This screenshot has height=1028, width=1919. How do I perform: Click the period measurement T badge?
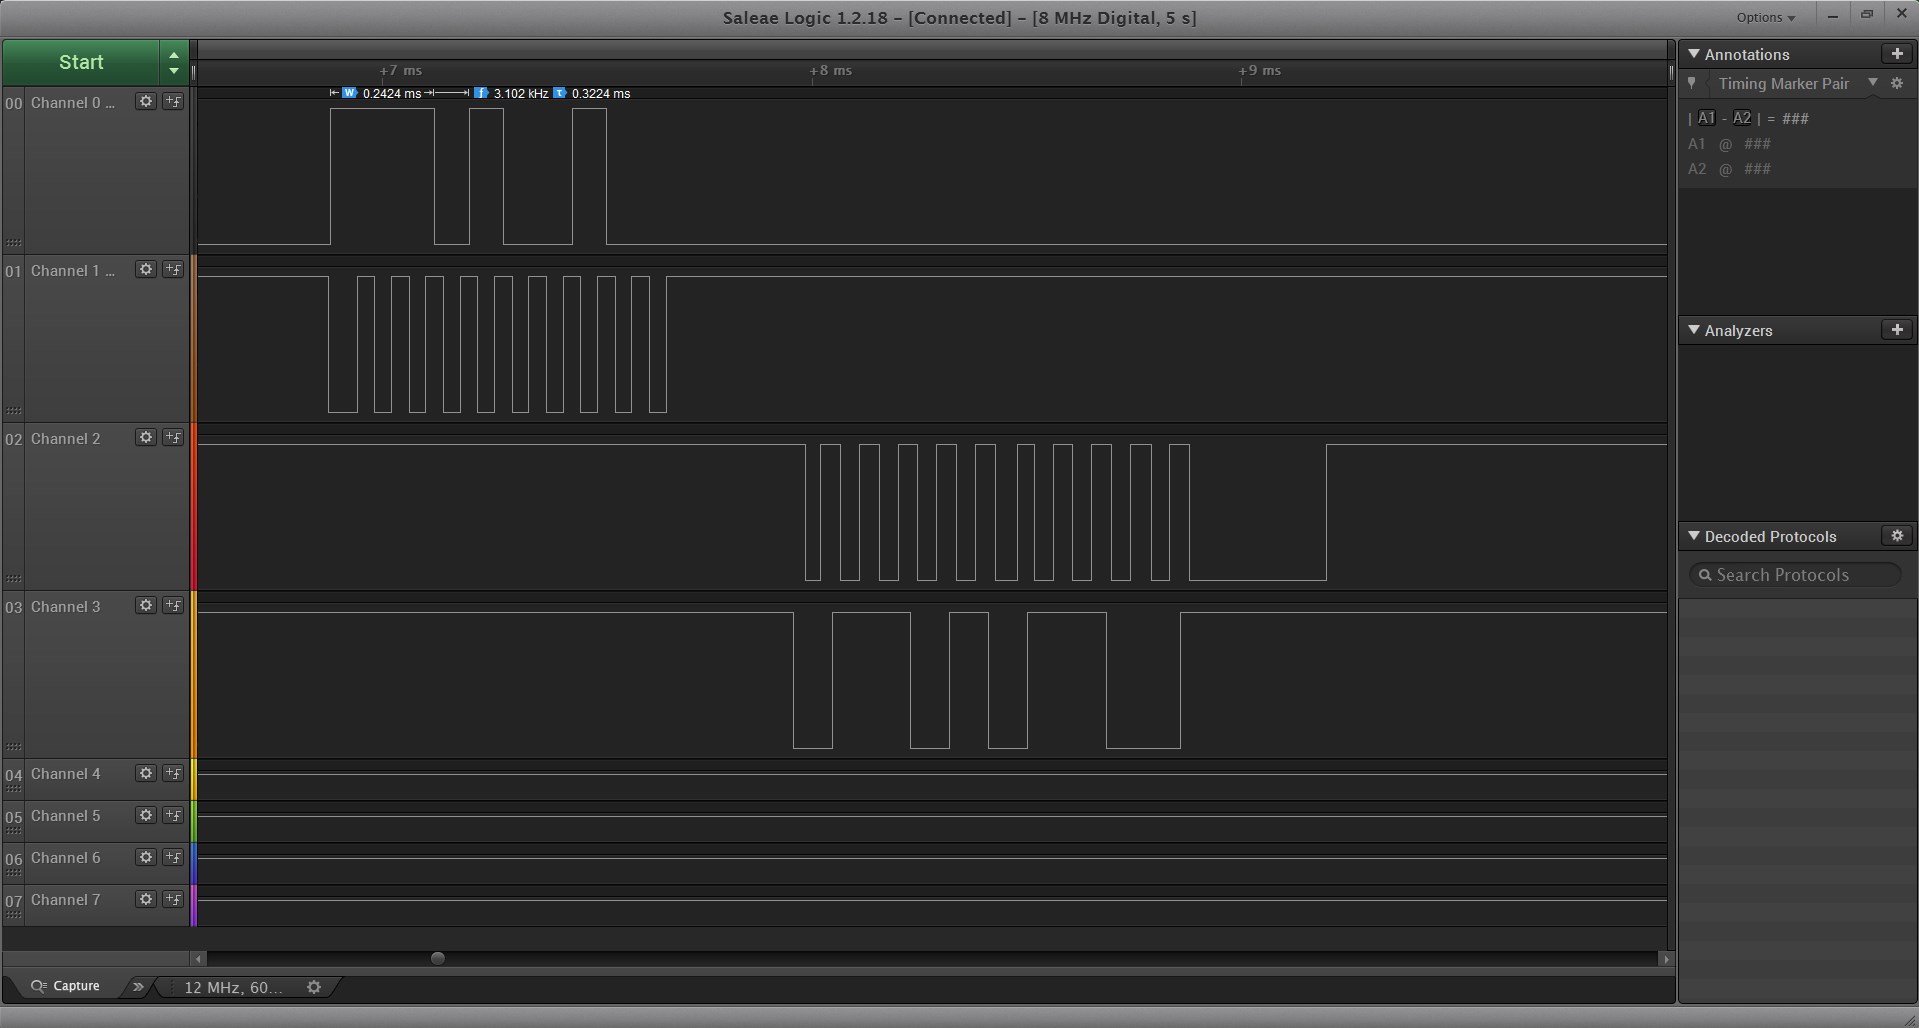point(560,93)
